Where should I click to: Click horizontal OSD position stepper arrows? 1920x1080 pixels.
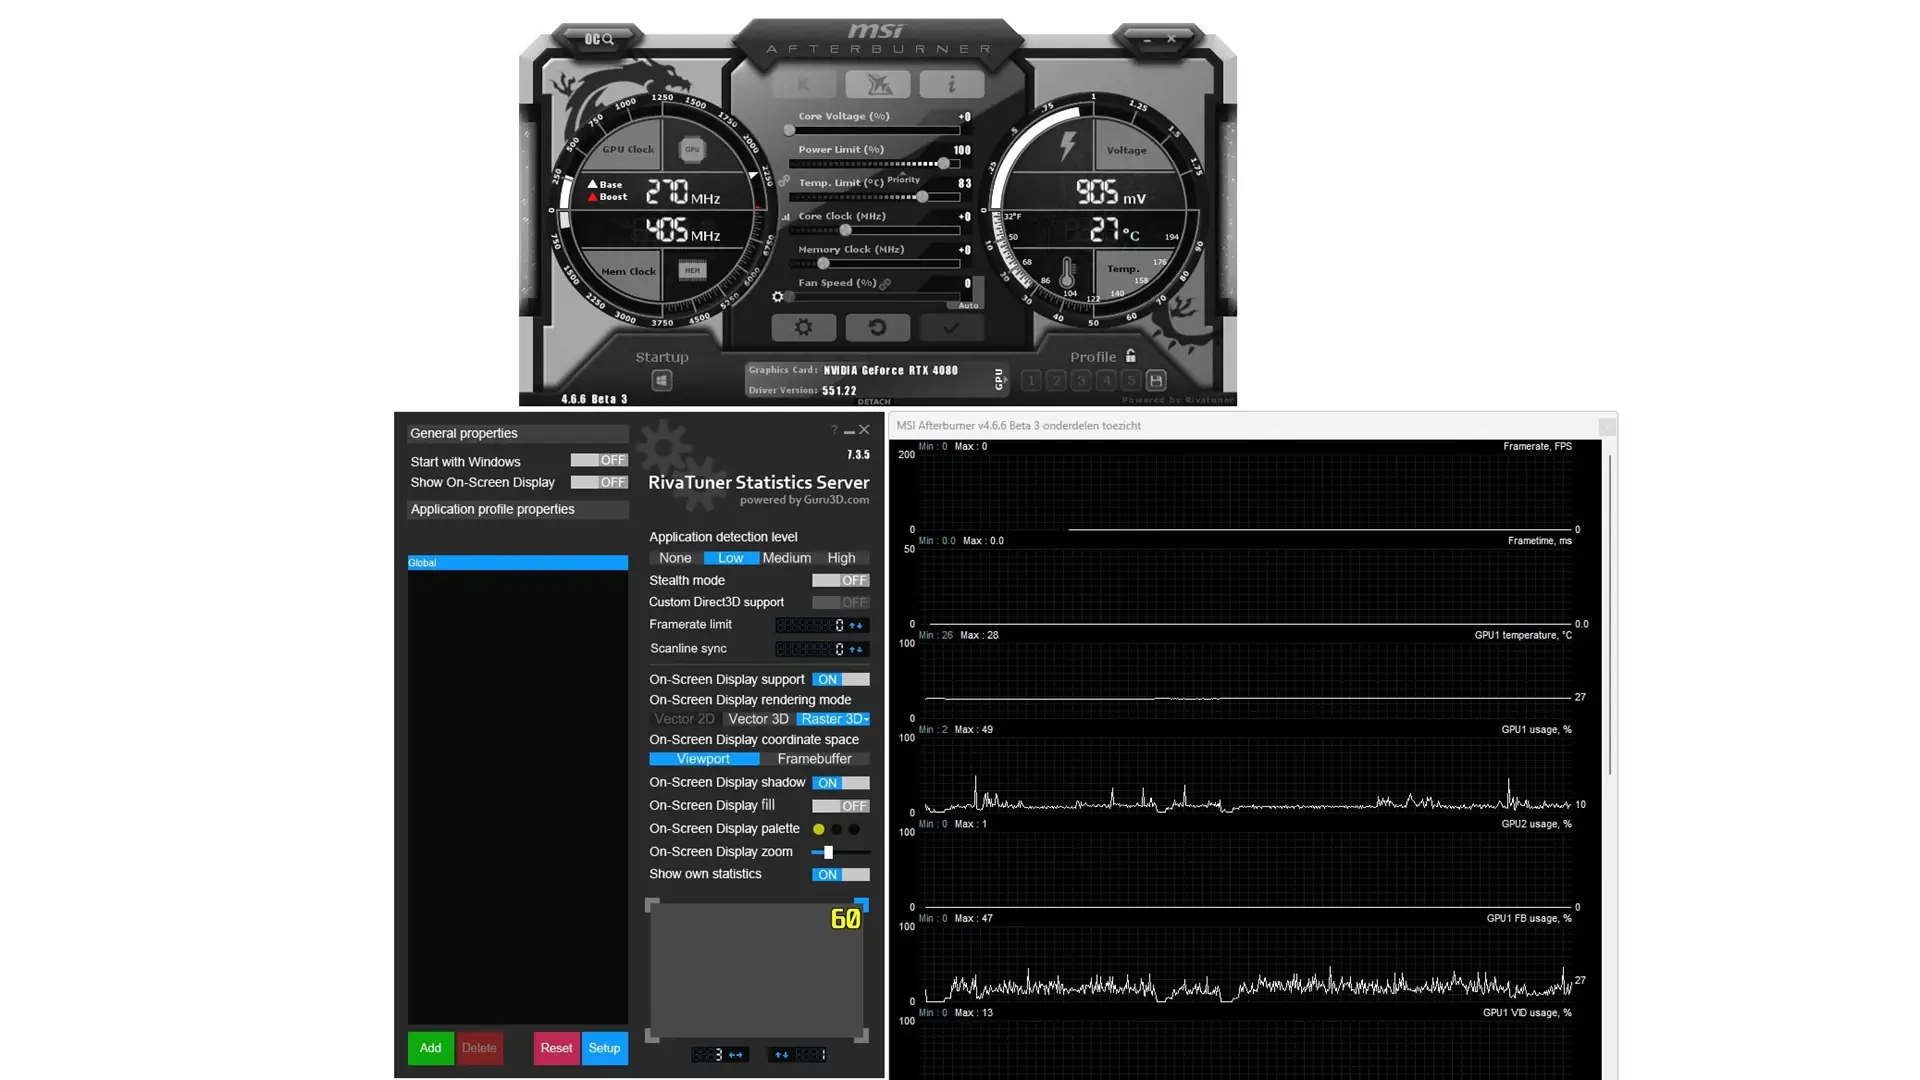[x=736, y=1054]
